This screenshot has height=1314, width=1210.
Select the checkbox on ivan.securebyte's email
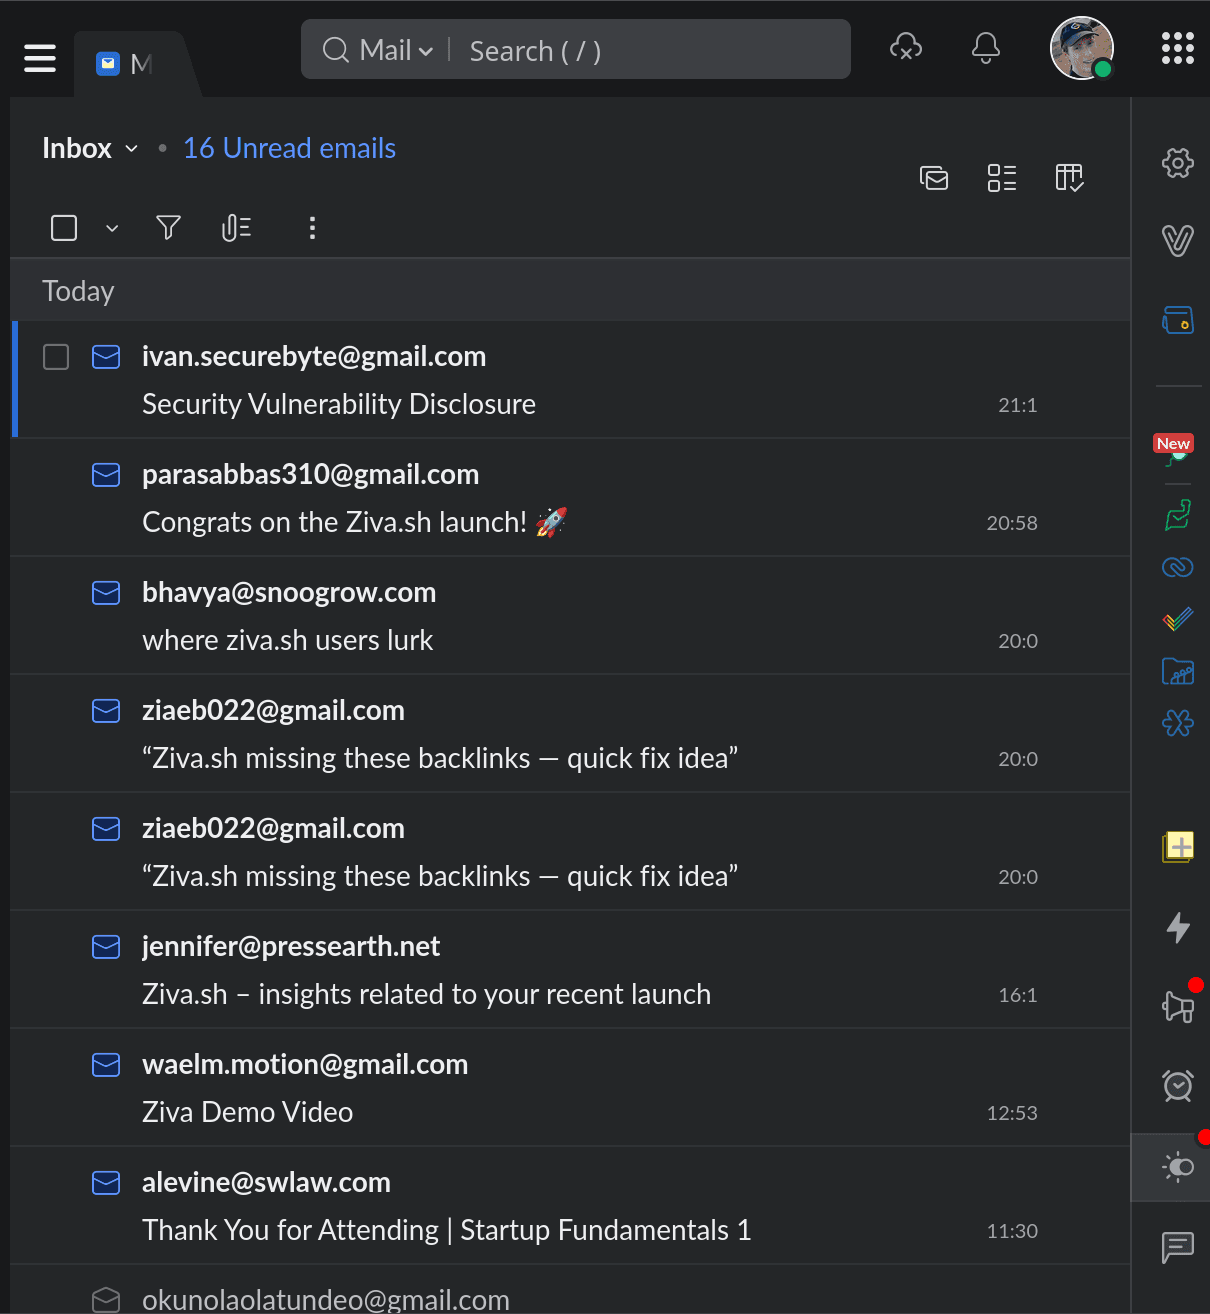[x=56, y=357]
